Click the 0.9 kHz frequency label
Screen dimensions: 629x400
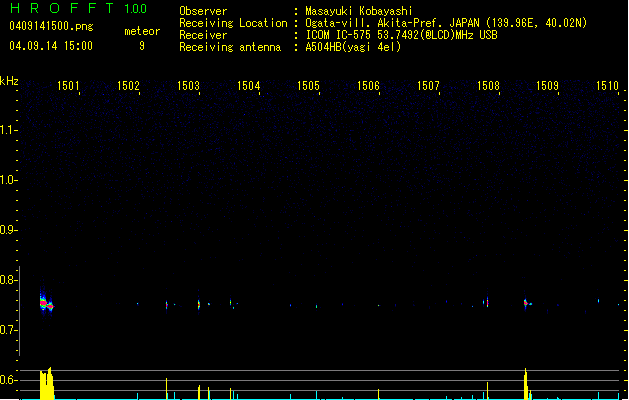click(7, 230)
